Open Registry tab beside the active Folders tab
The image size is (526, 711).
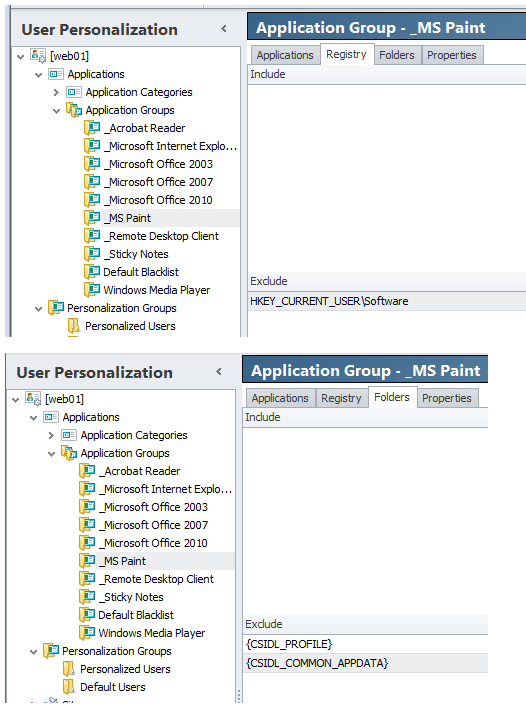click(341, 398)
